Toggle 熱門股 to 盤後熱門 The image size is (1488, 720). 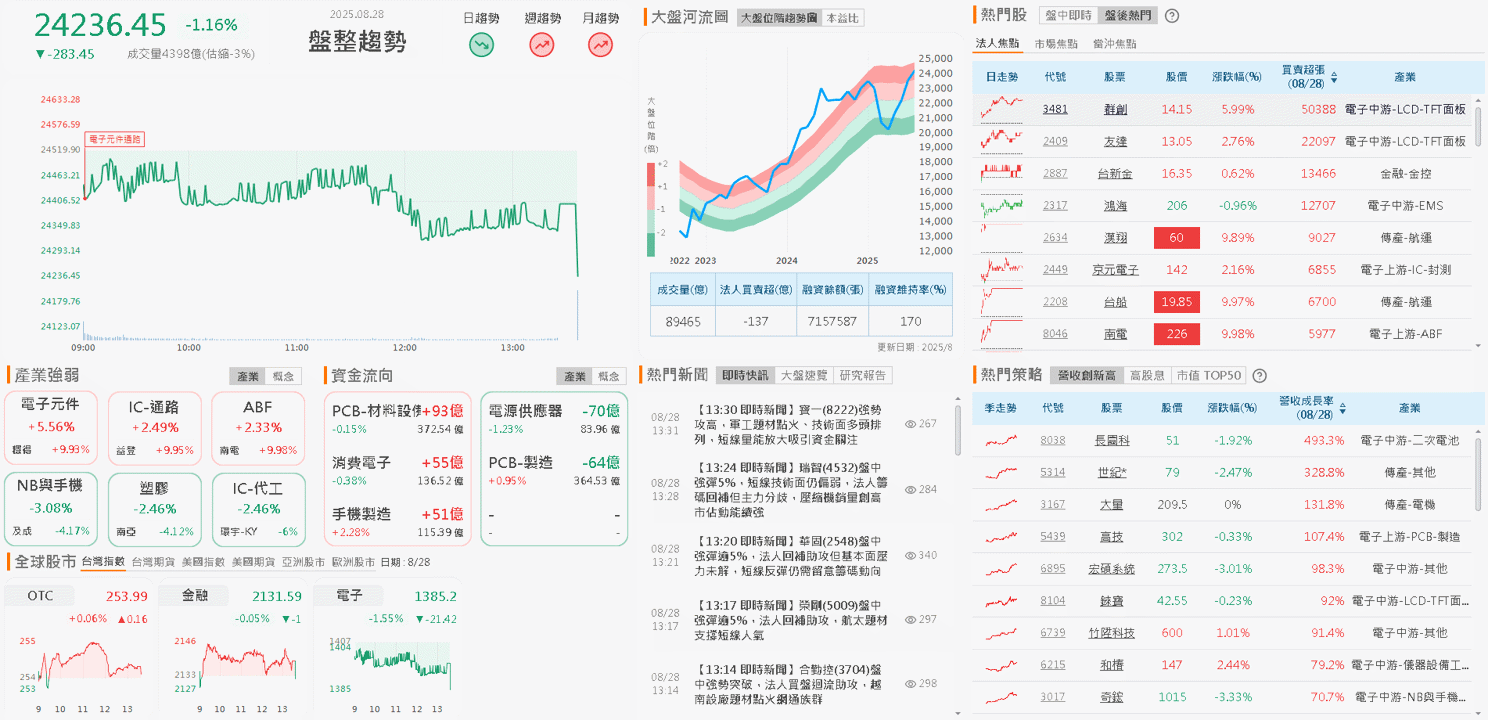[1126, 16]
